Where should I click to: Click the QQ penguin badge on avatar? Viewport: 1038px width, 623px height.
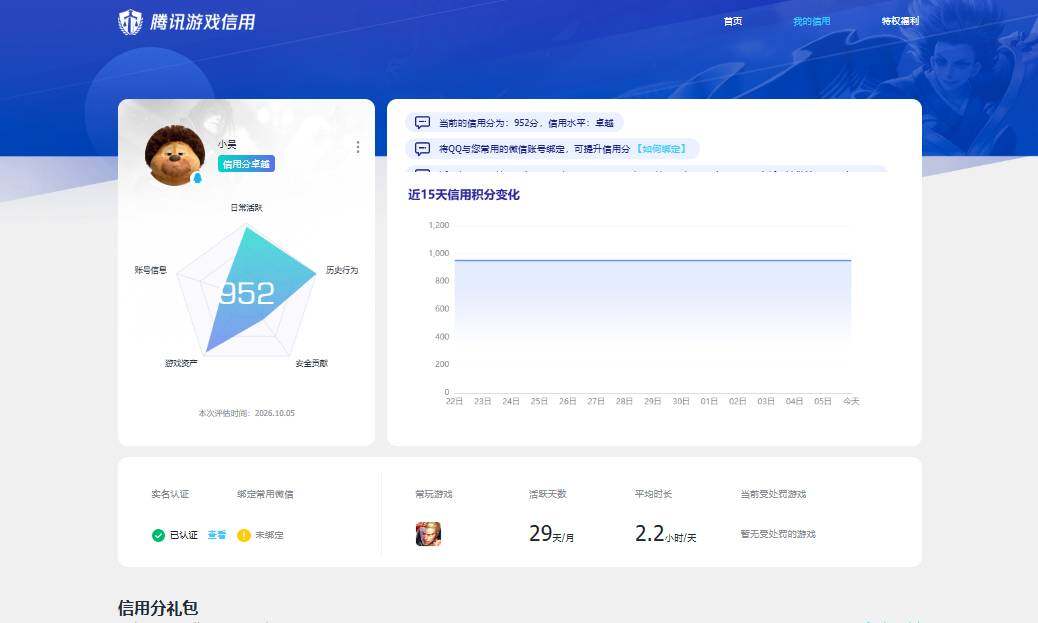(197, 178)
